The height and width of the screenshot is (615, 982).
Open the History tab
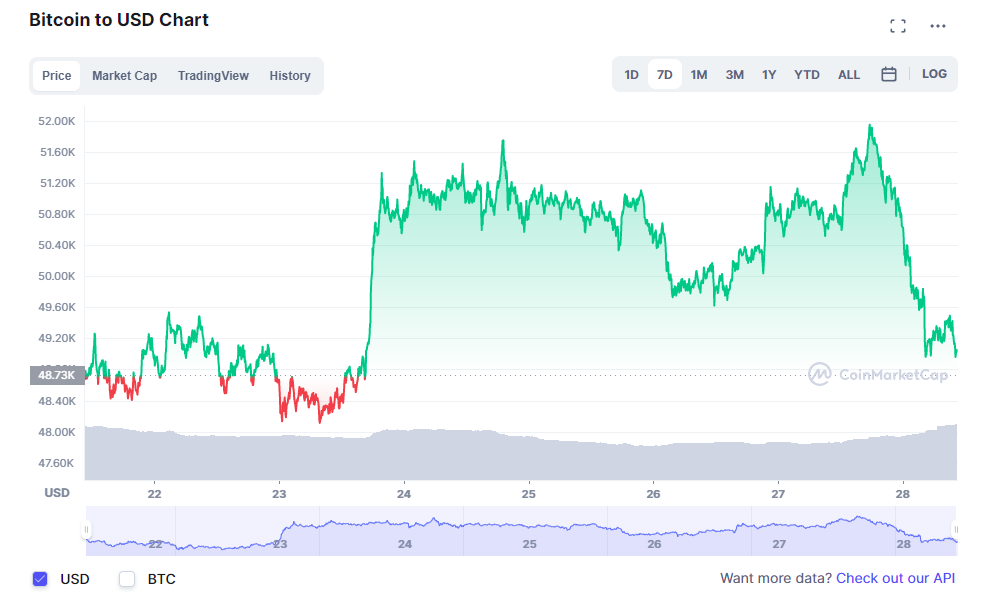pos(289,75)
